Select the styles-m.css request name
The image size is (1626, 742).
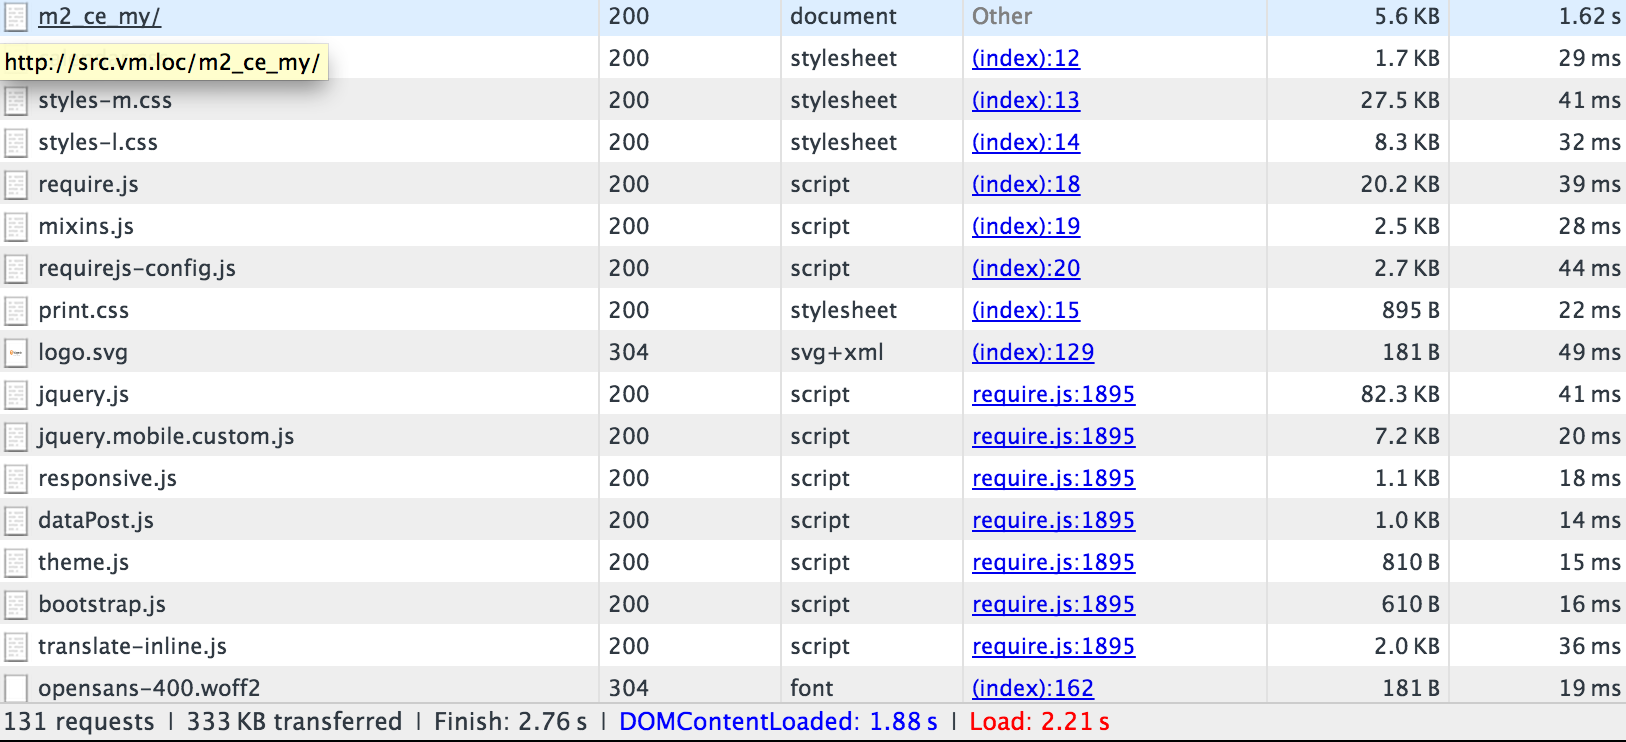point(105,100)
